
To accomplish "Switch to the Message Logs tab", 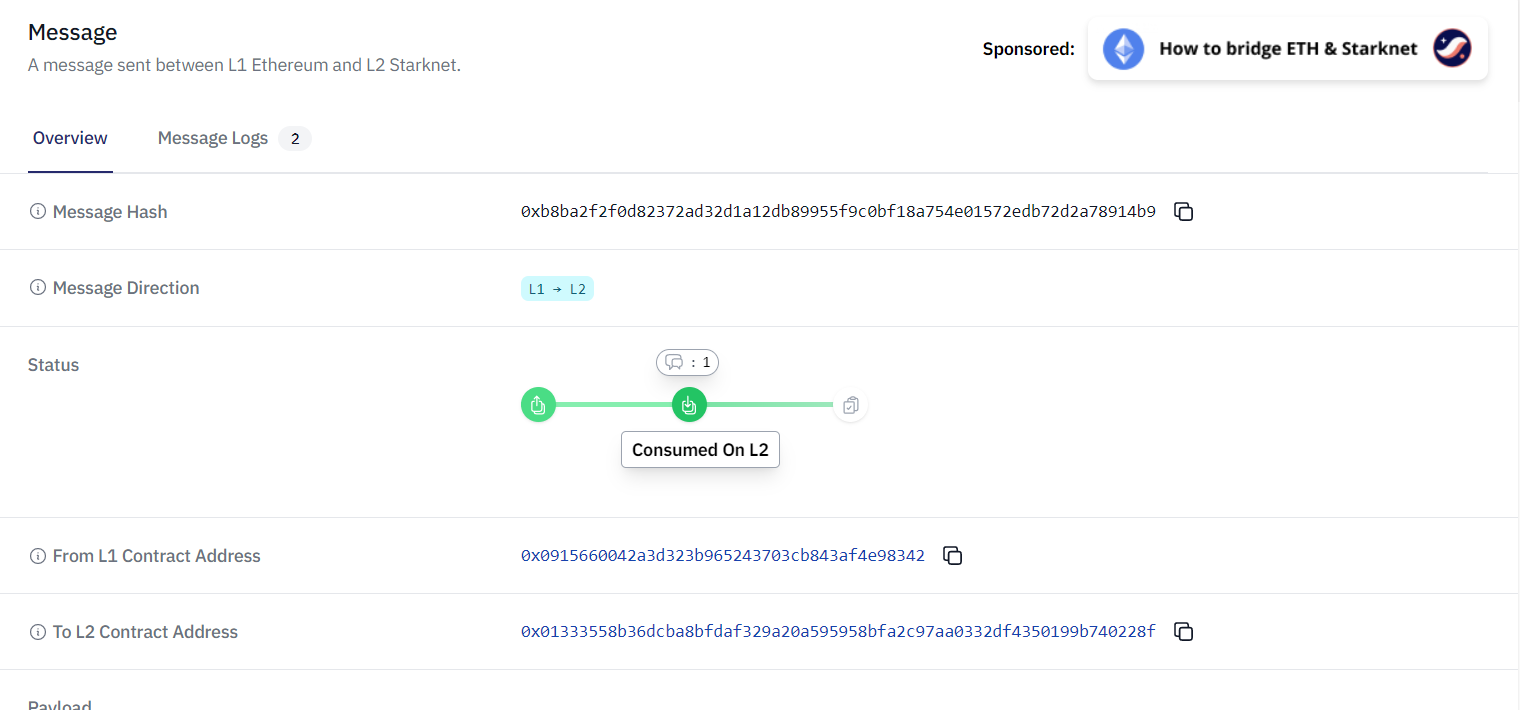I will [x=213, y=137].
